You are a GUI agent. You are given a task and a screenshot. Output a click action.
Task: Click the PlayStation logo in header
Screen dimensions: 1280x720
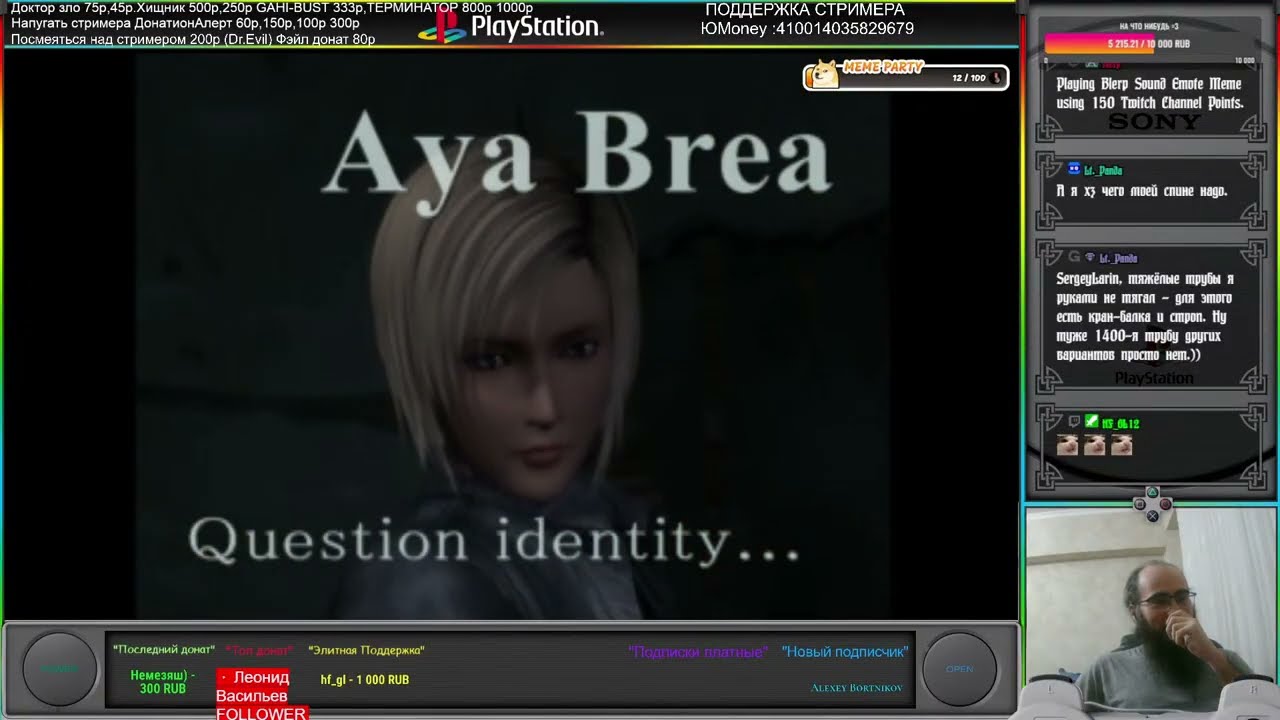(511, 25)
